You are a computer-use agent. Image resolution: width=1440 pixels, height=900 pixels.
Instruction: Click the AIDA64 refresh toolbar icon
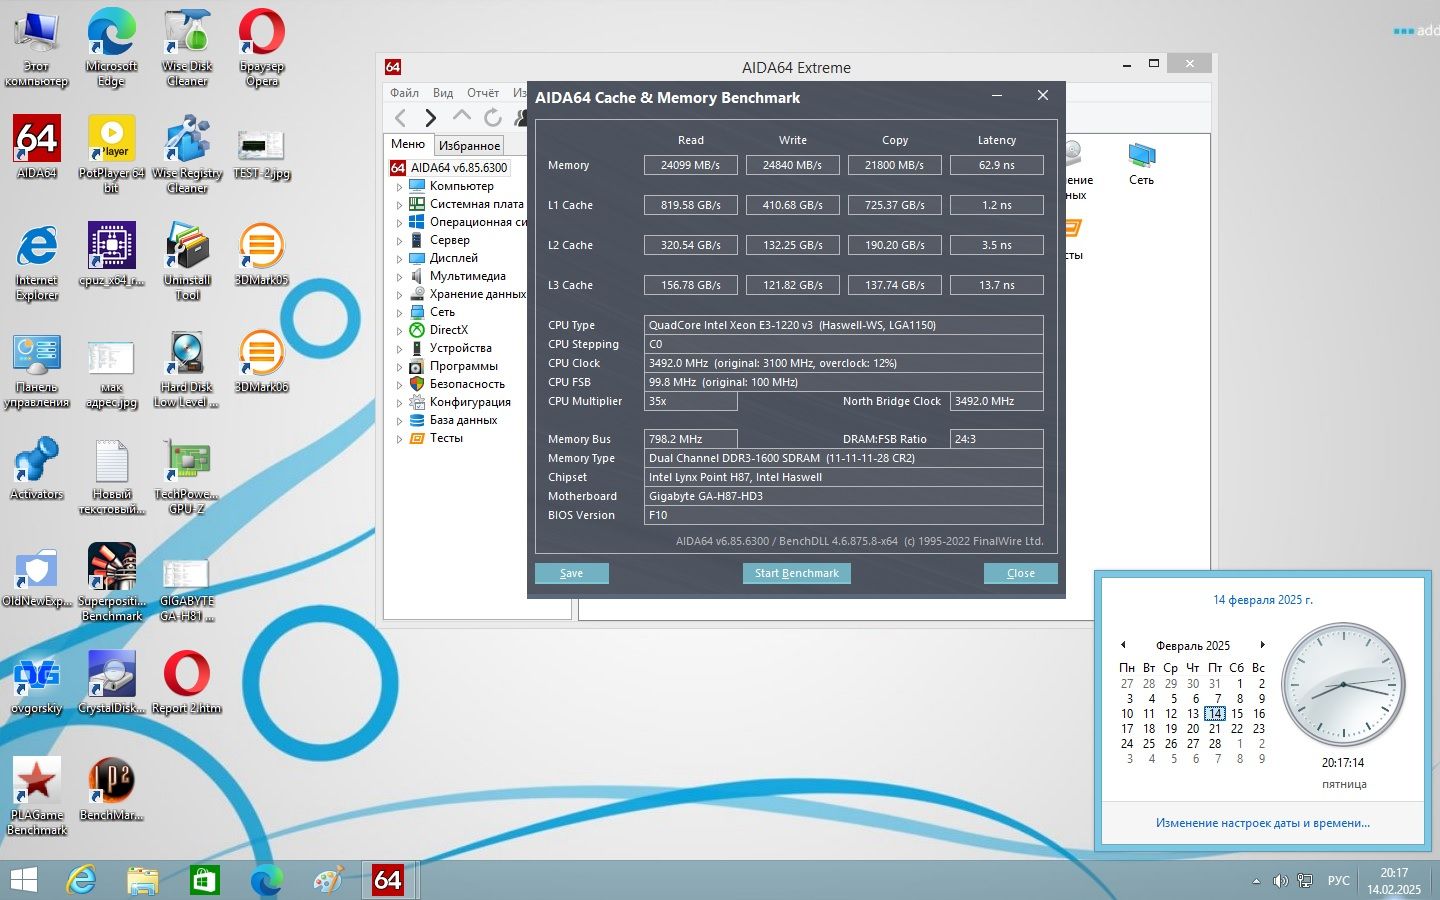pos(493,118)
